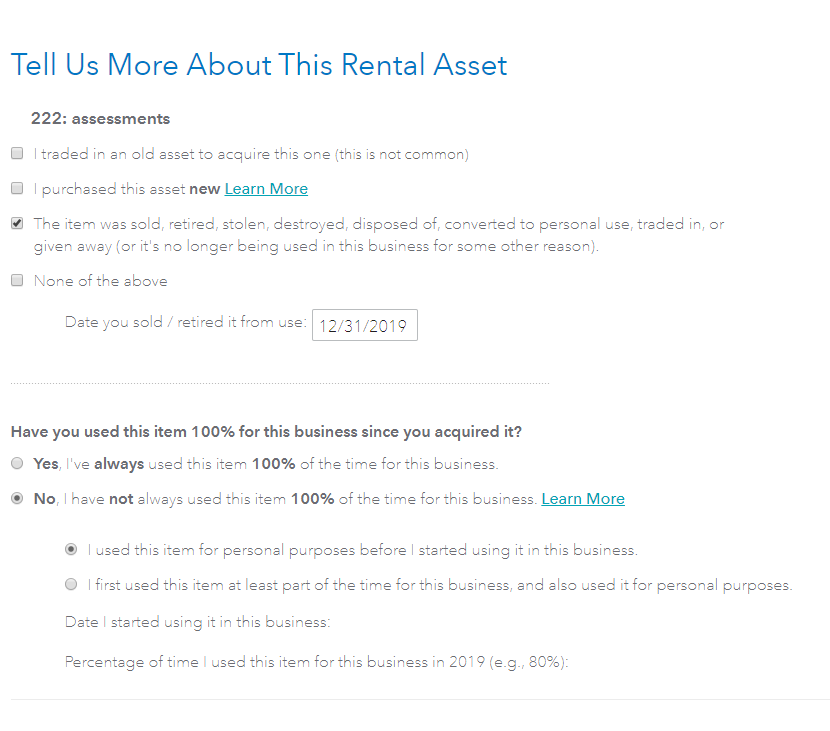830x731 pixels.
Task: Click the "given away" line of disposal text
Action: [316, 246]
